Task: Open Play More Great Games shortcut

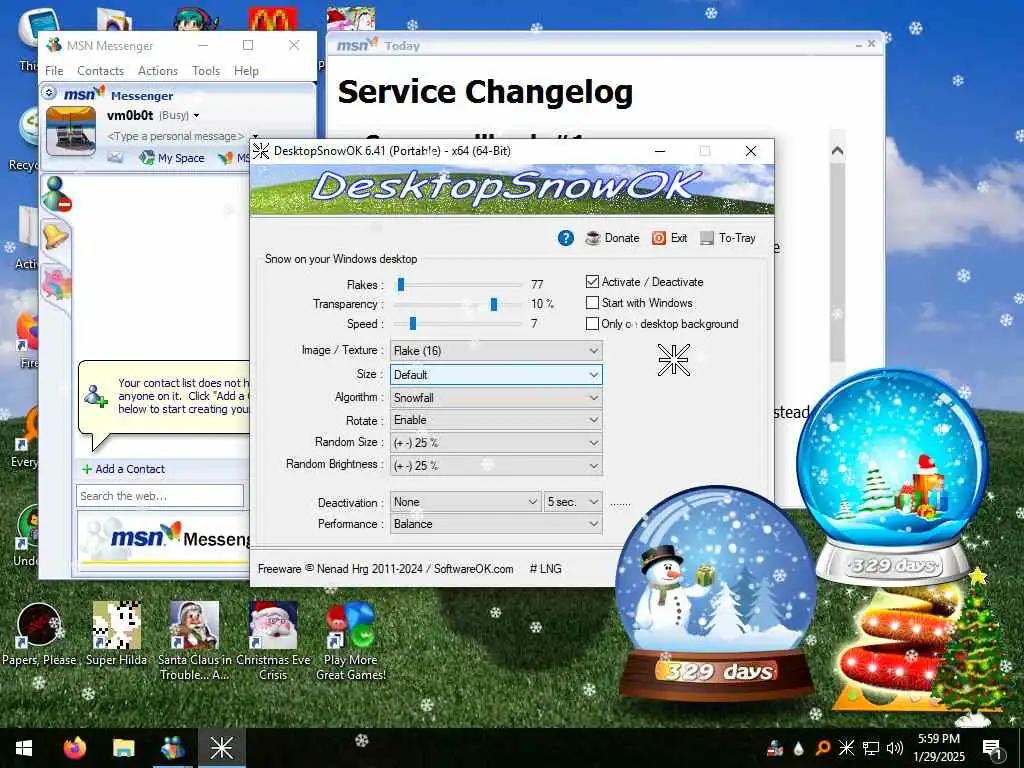Action: [x=351, y=641]
